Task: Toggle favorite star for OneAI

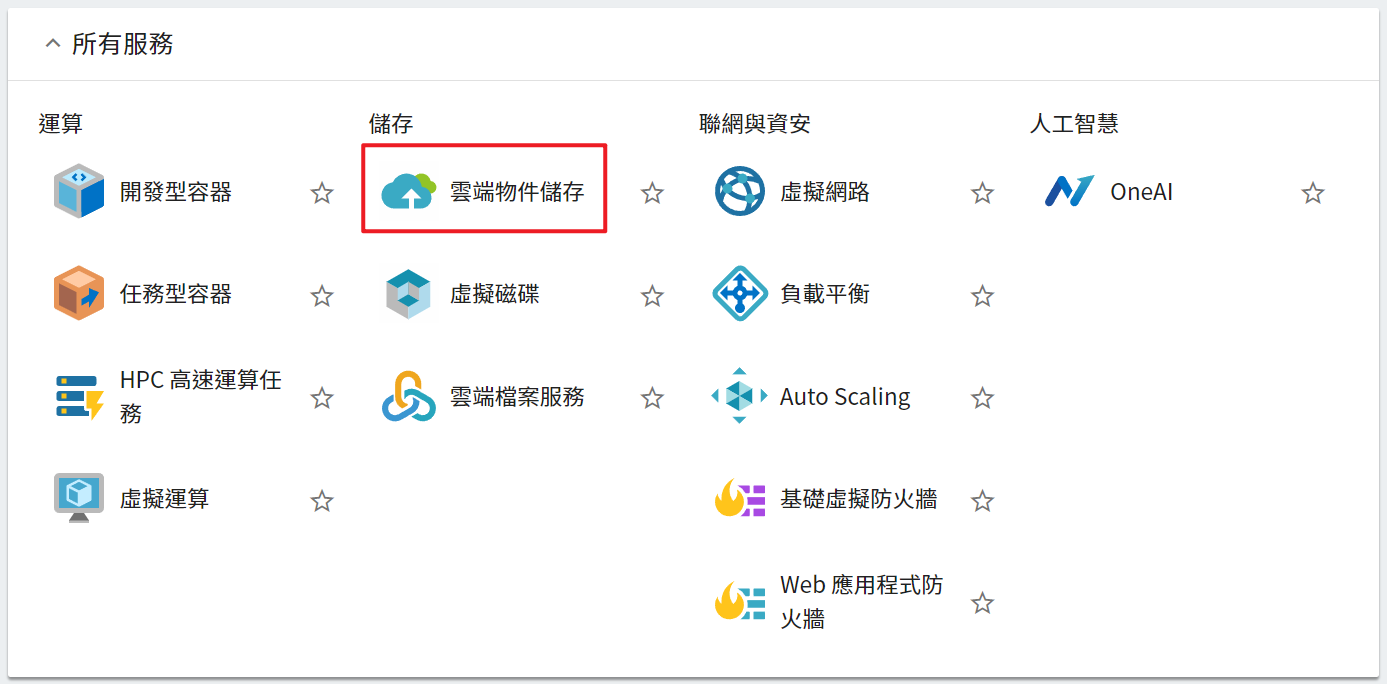Action: [x=1313, y=193]
